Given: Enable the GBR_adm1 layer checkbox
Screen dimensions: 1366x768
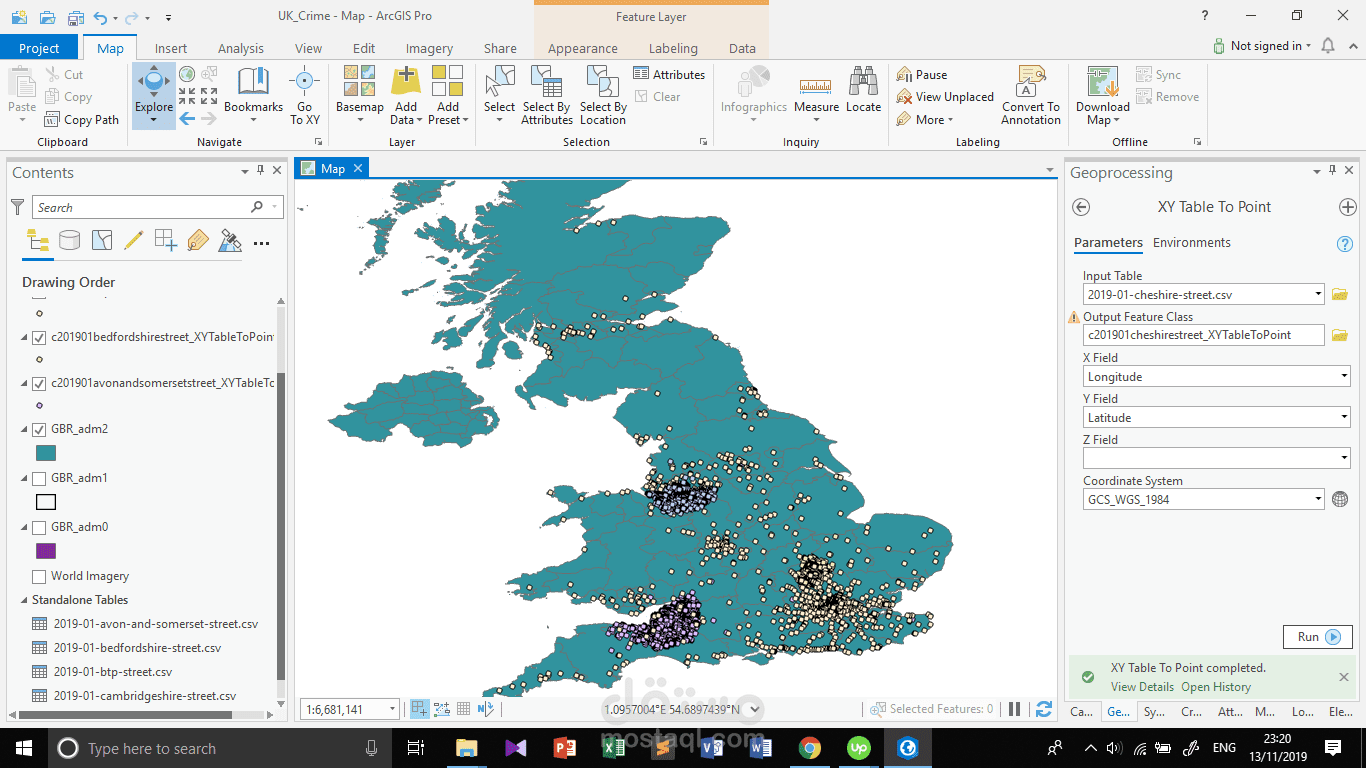Looking at the screenshot, I should (x=39, y=478).
